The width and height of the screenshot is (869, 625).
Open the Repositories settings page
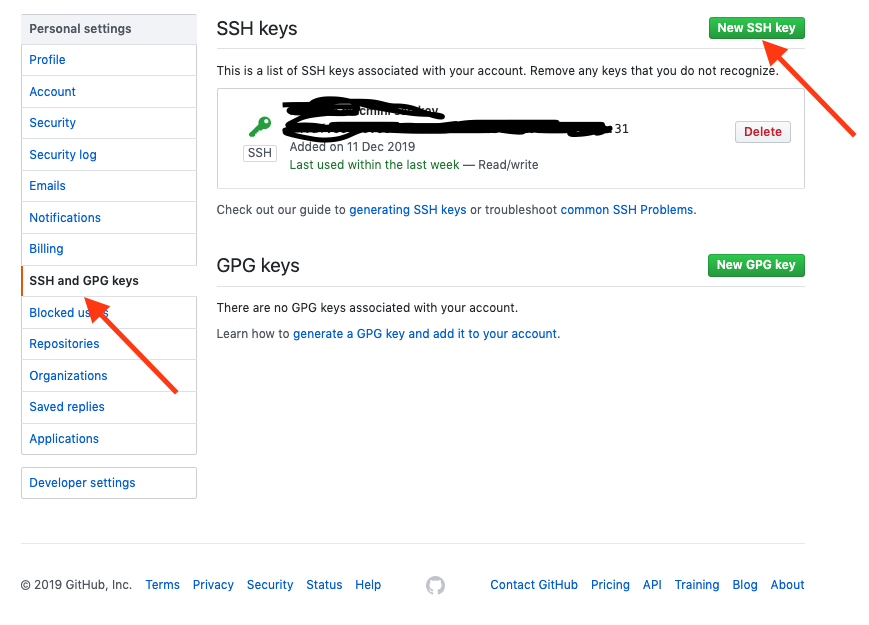64,344
